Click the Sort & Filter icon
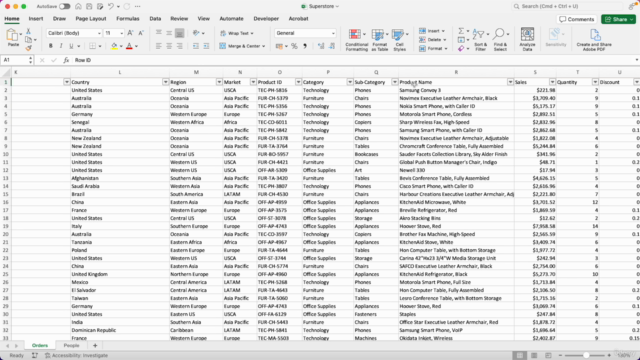Viewport: 640px width, 360px height. [480, 40]
